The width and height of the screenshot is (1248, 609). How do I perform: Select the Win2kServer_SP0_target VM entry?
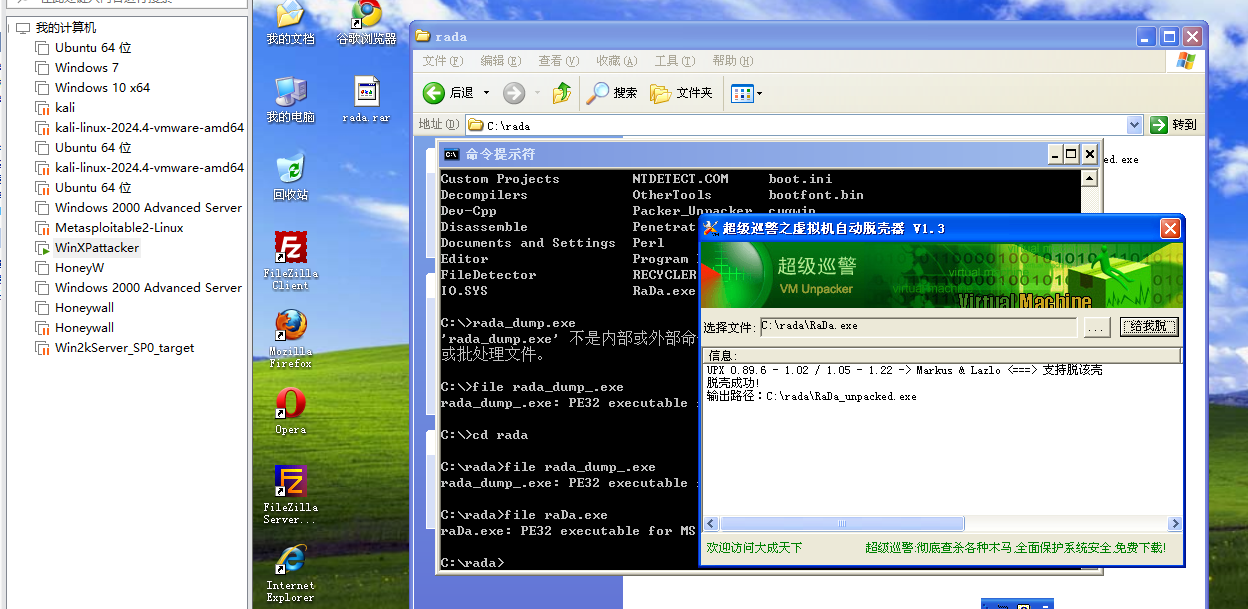125,348
